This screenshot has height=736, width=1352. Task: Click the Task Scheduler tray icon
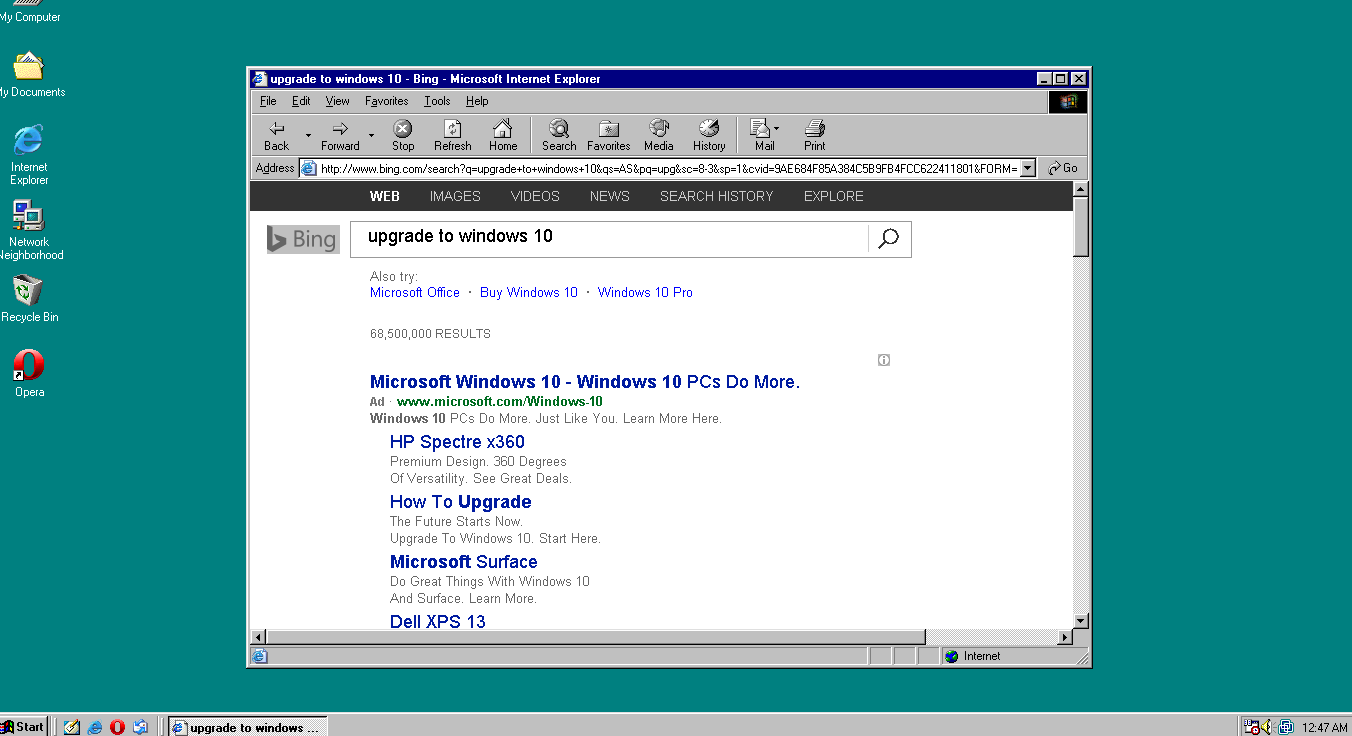click(1250, 727)
